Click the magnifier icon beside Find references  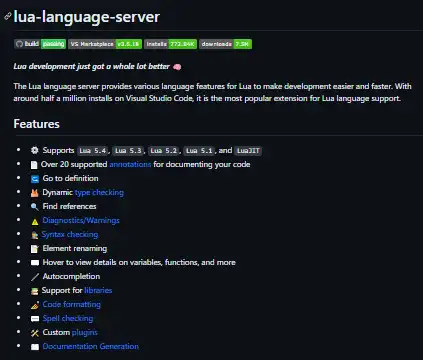pos(35,207)
